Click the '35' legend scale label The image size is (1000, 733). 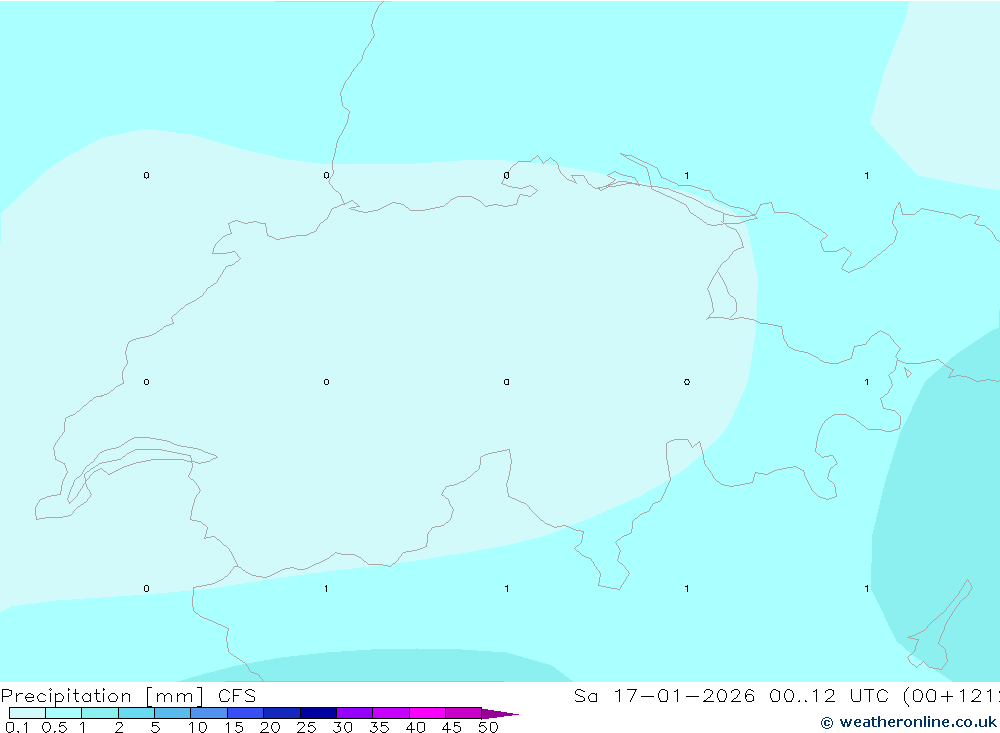379,727
